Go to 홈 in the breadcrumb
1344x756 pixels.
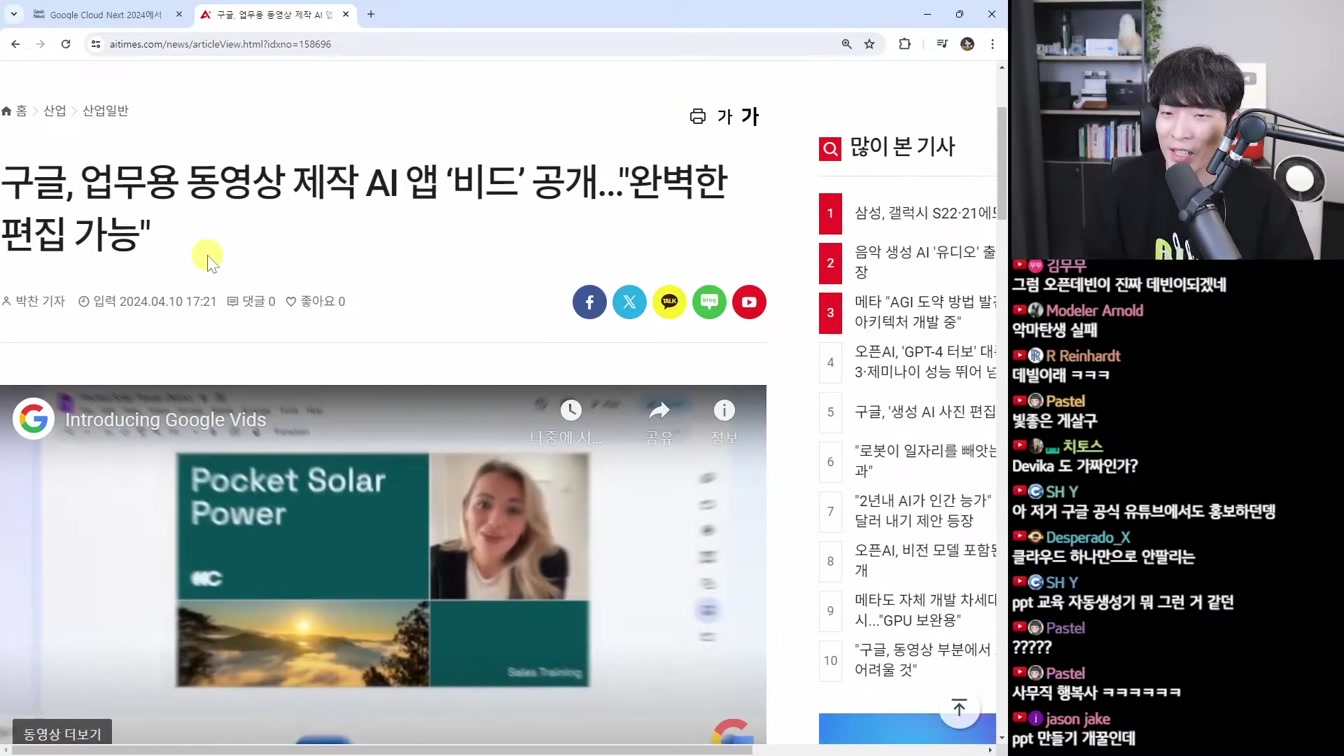(14, 111)
